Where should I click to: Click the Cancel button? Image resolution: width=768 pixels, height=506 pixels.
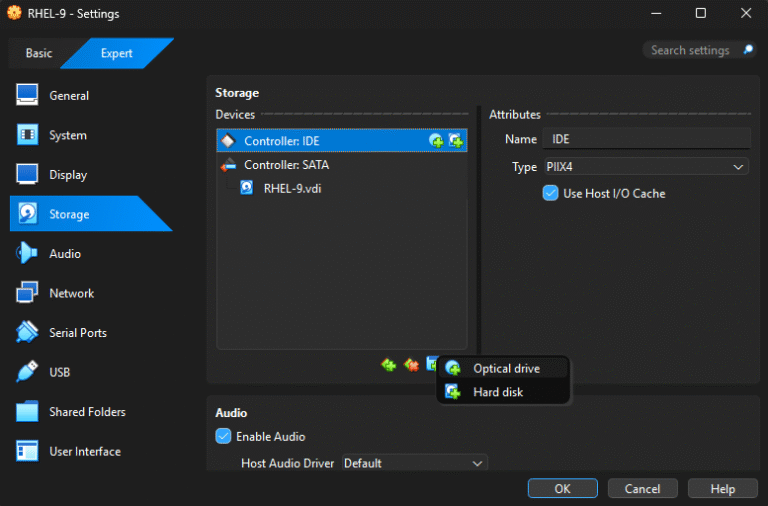click(x=642, y=489)
